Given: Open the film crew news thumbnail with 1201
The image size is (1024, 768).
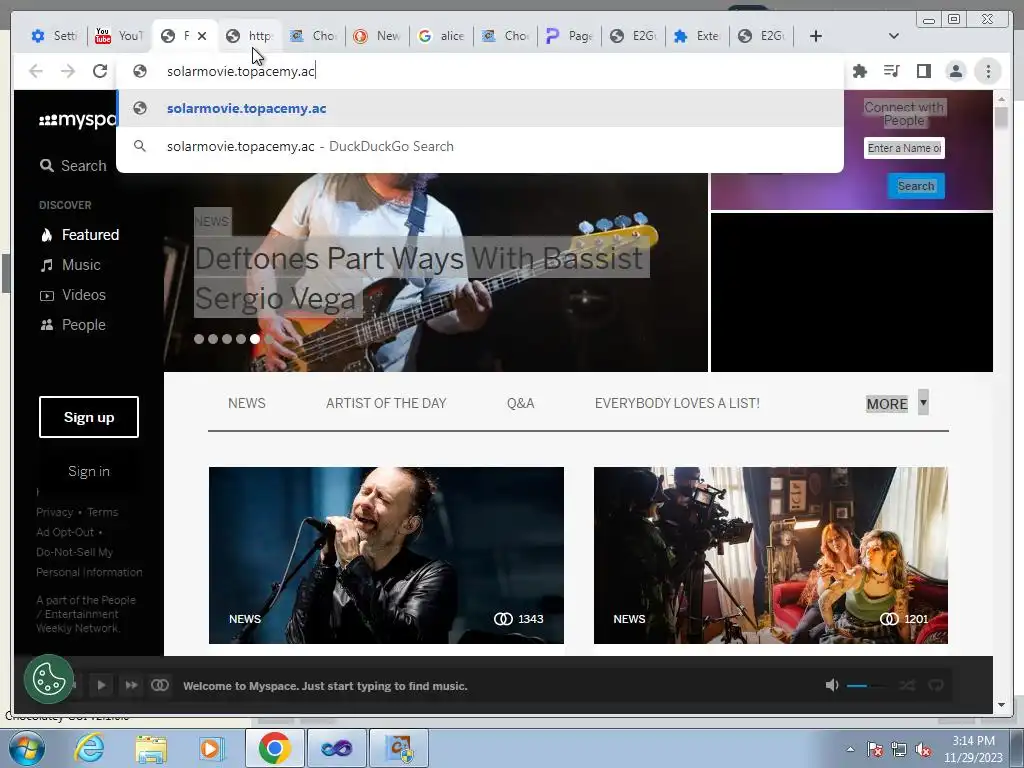Looking at the screenshot, I should (x=771, y=555).
